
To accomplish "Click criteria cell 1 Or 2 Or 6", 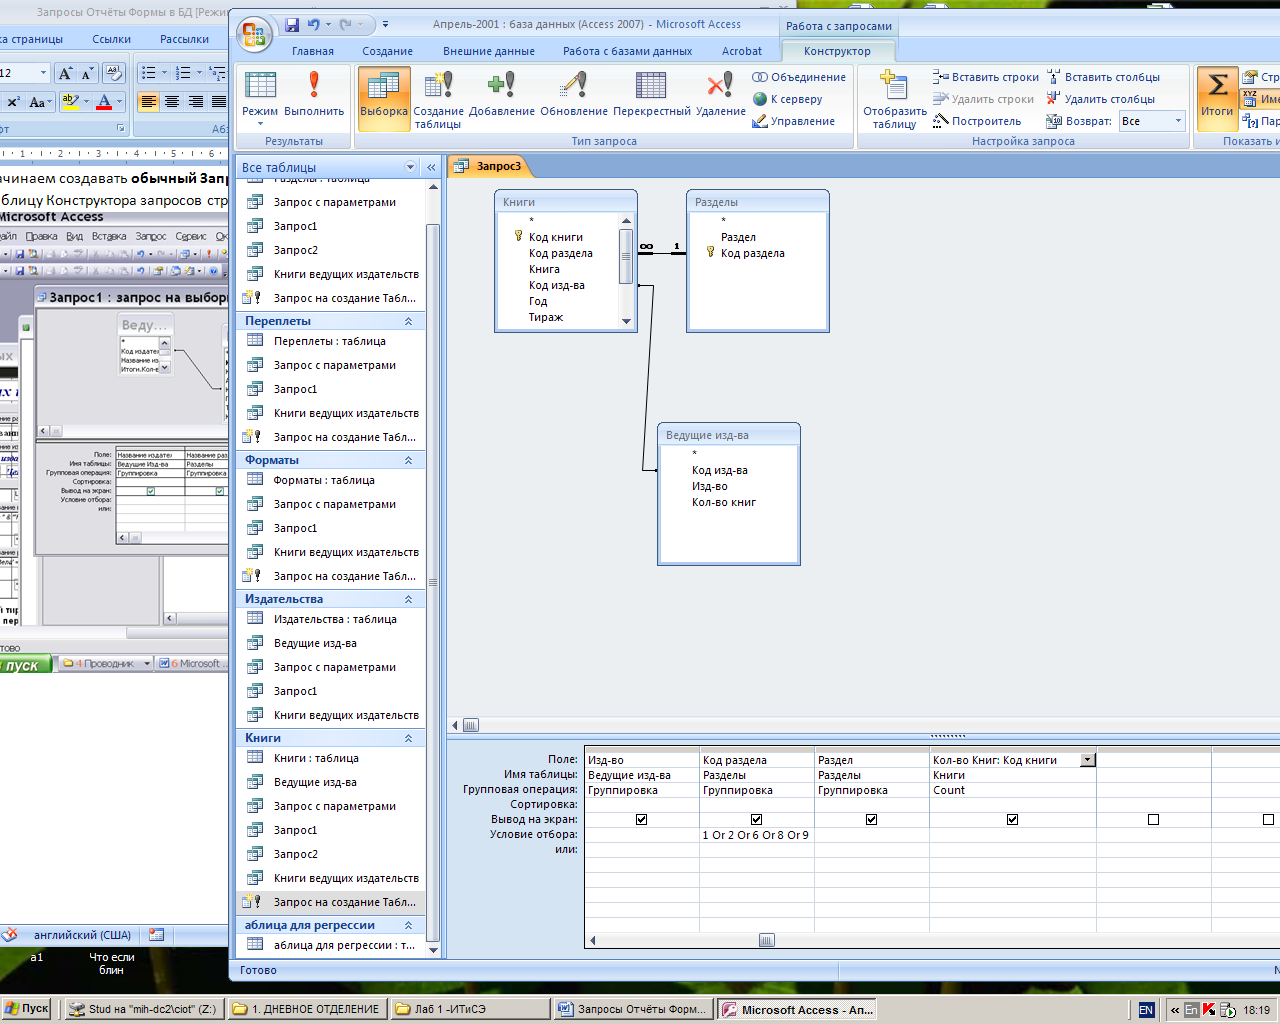I will point(756,835).
